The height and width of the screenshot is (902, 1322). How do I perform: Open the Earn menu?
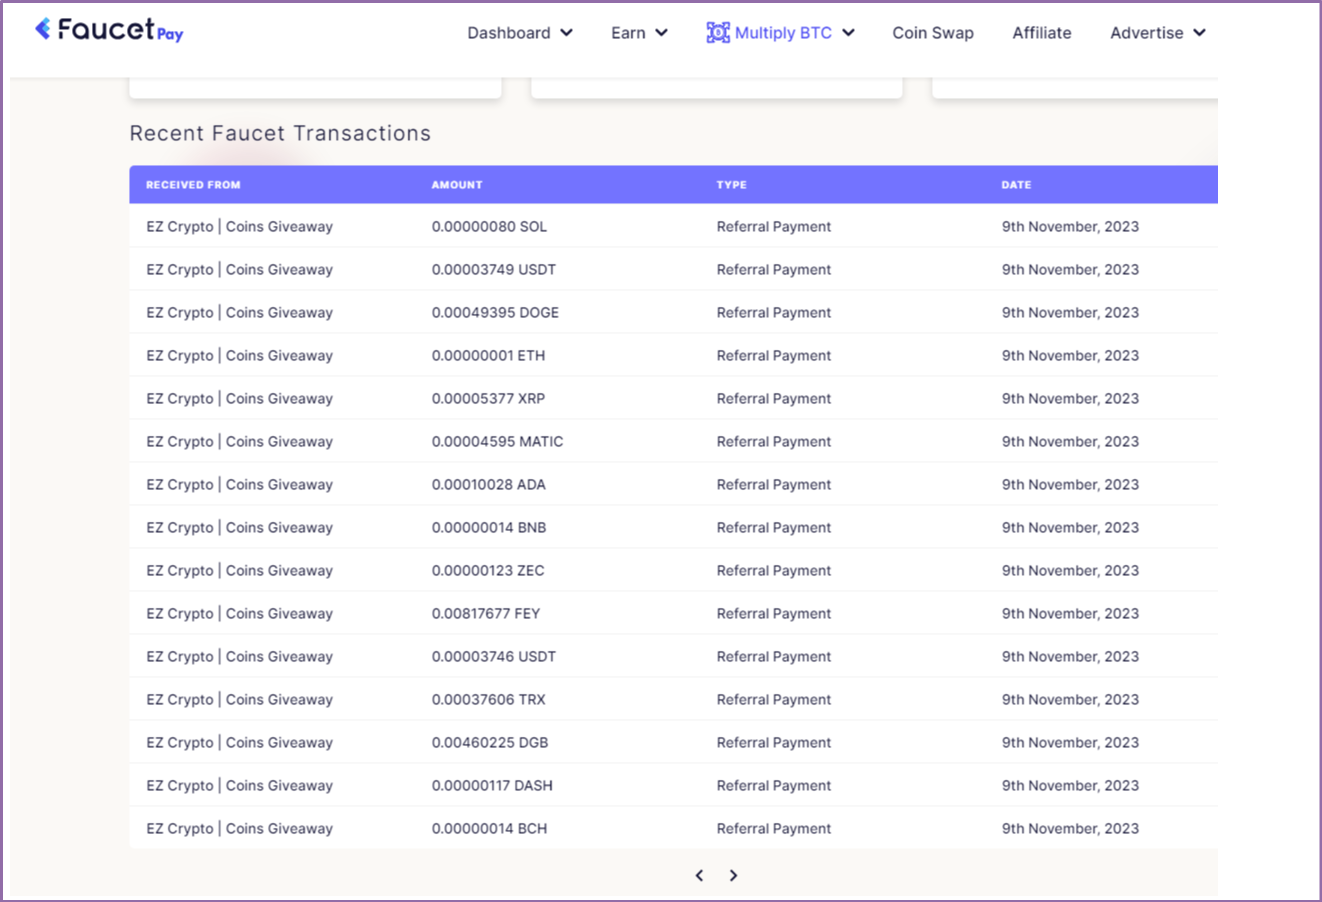639,33
